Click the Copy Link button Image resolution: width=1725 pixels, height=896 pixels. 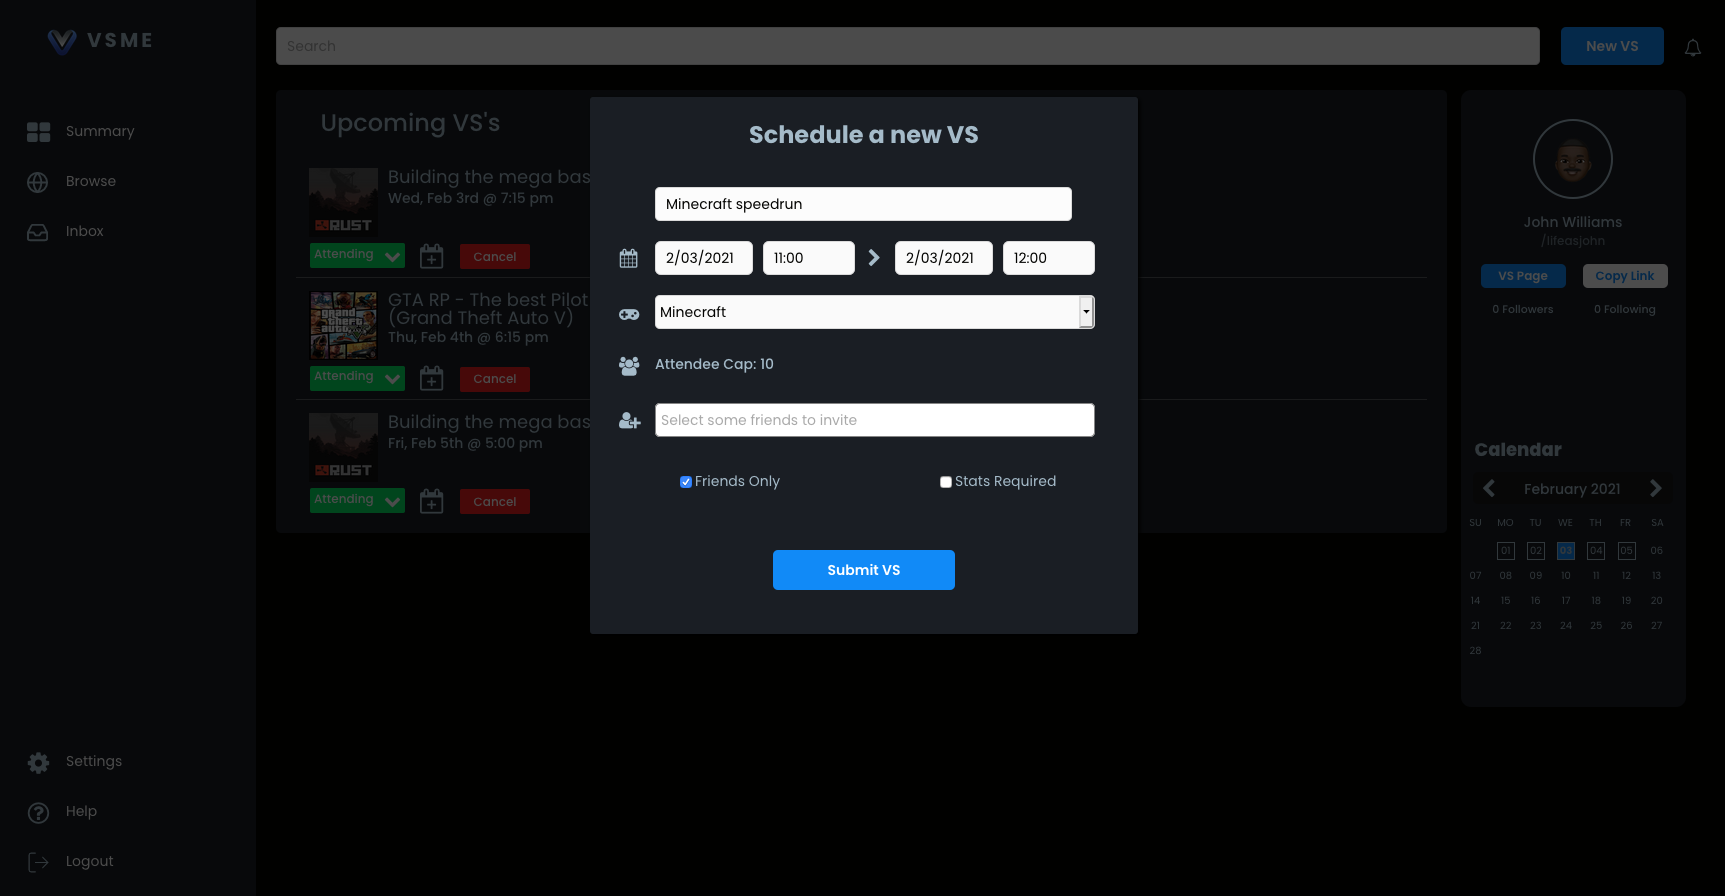point(1625,276)
